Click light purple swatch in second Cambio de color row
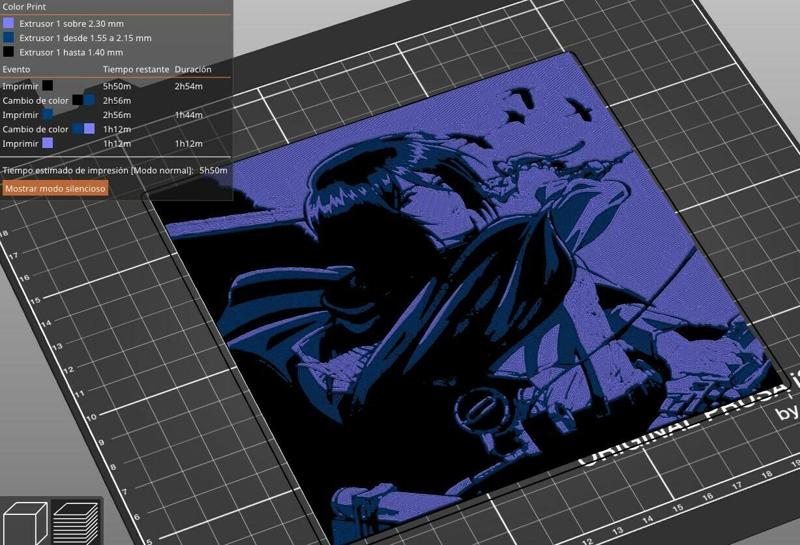 click(89, 129)
